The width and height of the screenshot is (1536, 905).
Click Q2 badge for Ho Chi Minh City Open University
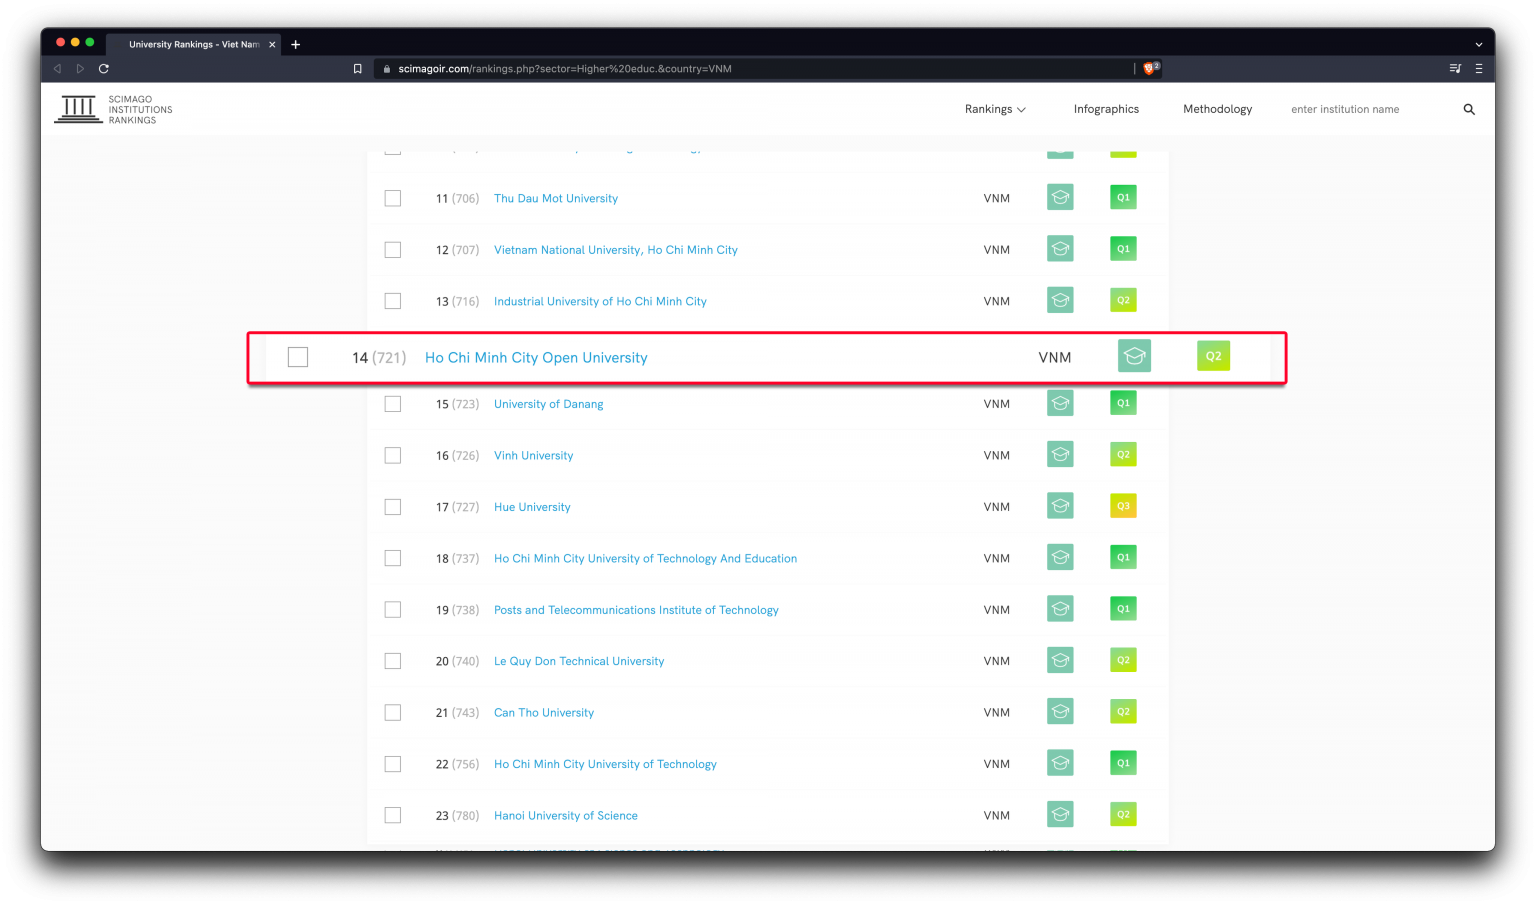[x=1213, y=356]
